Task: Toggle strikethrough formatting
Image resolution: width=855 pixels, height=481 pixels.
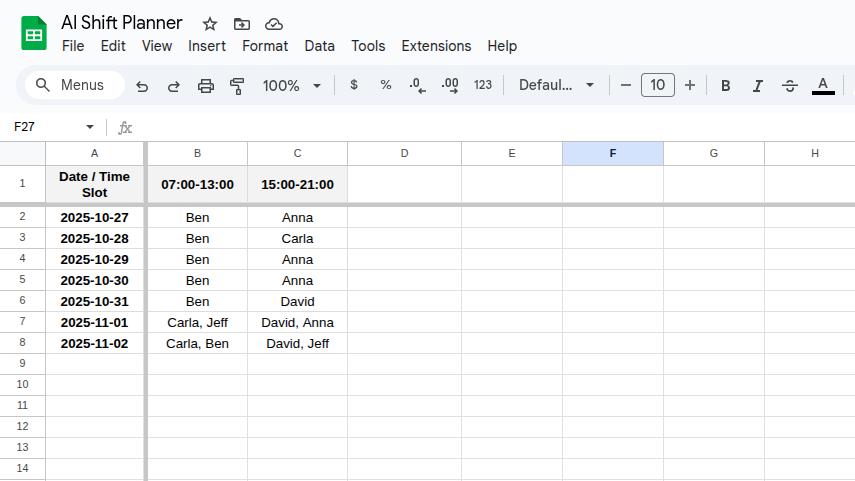Action: [x=790, y=86]
